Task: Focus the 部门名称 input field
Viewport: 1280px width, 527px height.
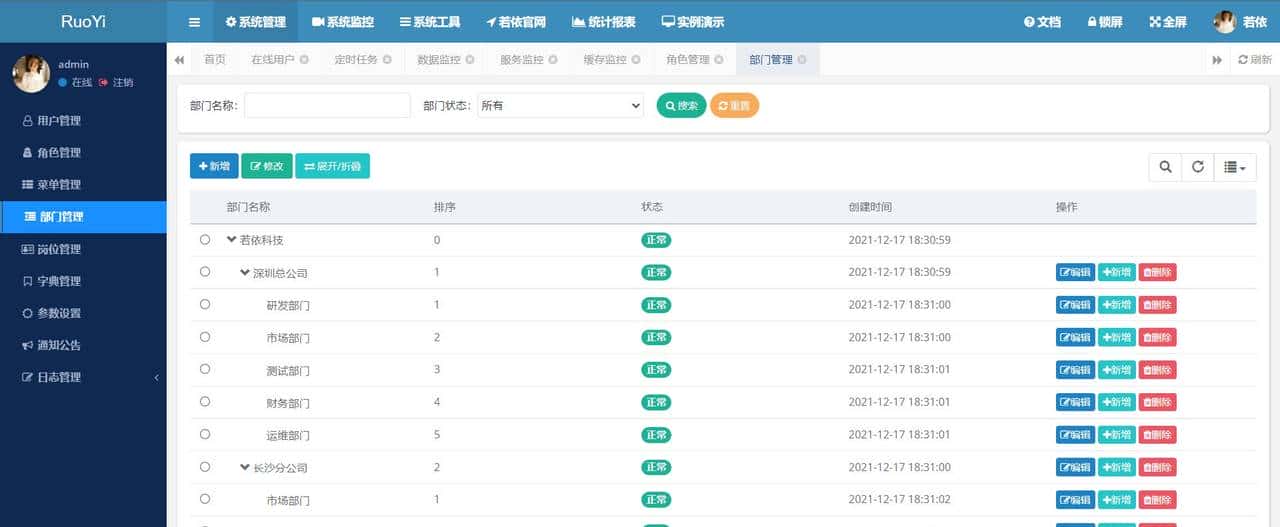Action: click(x=327, y=105)
